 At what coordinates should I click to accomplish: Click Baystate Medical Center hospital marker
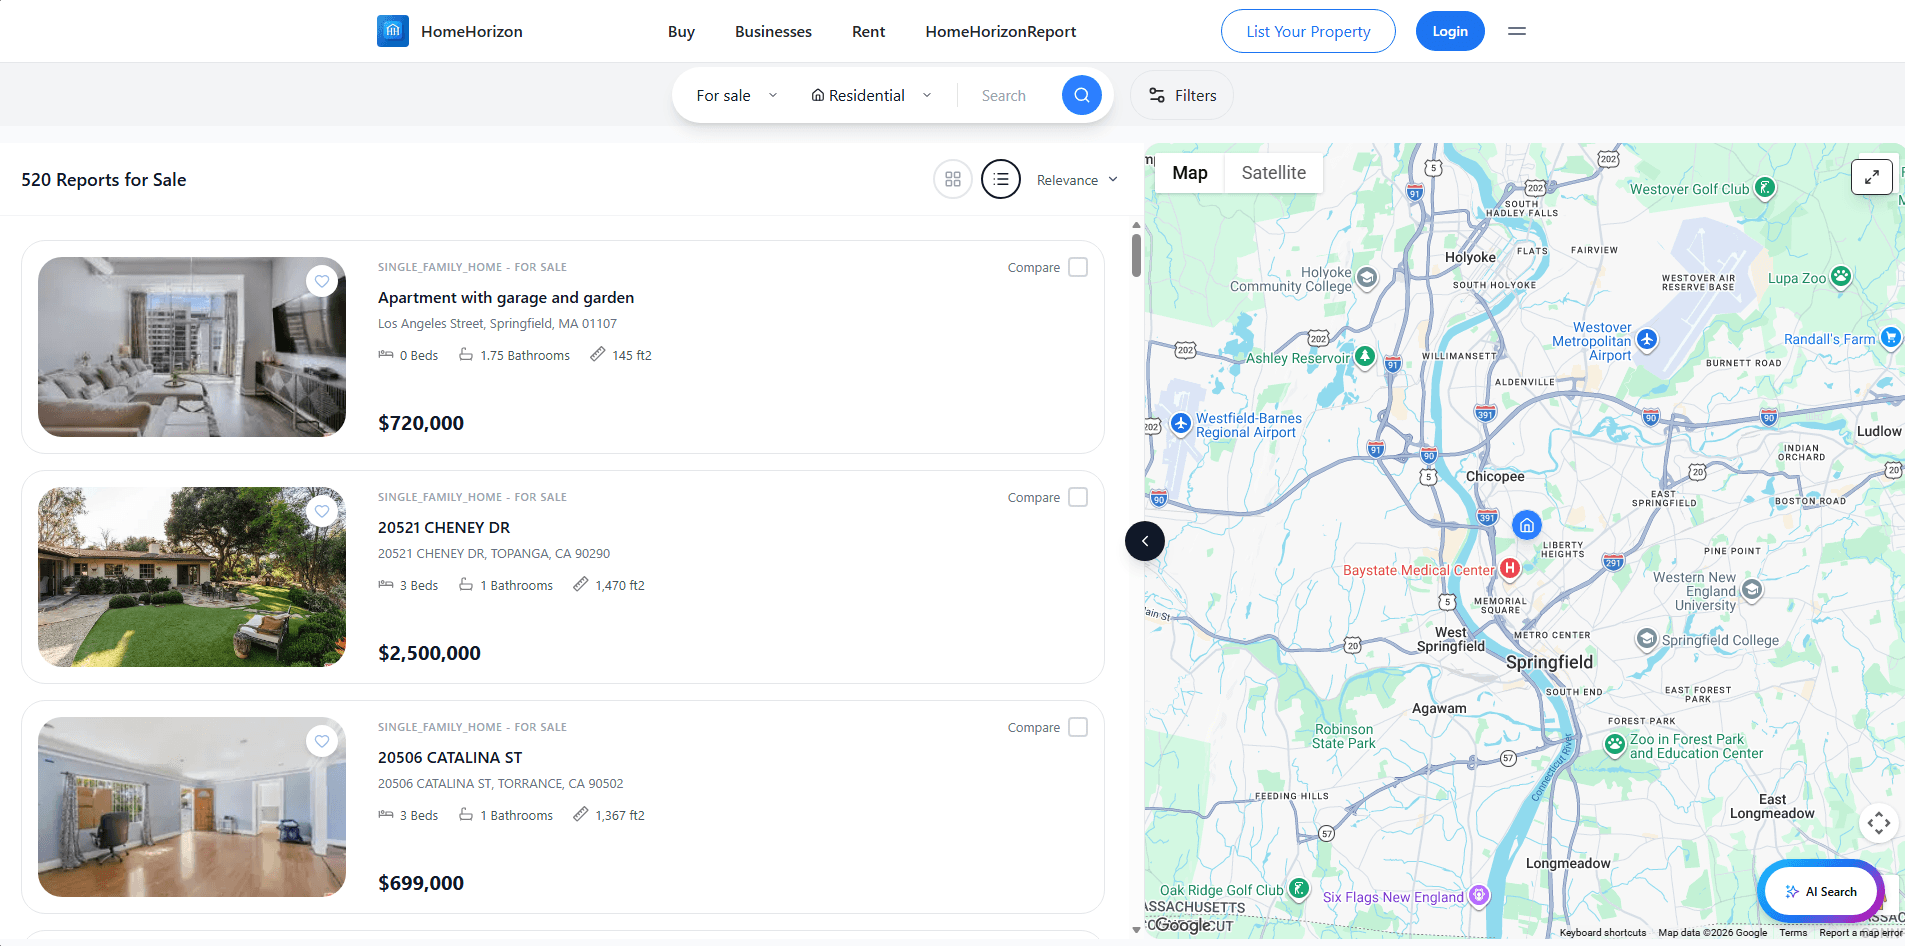(x=1510, y=568)
